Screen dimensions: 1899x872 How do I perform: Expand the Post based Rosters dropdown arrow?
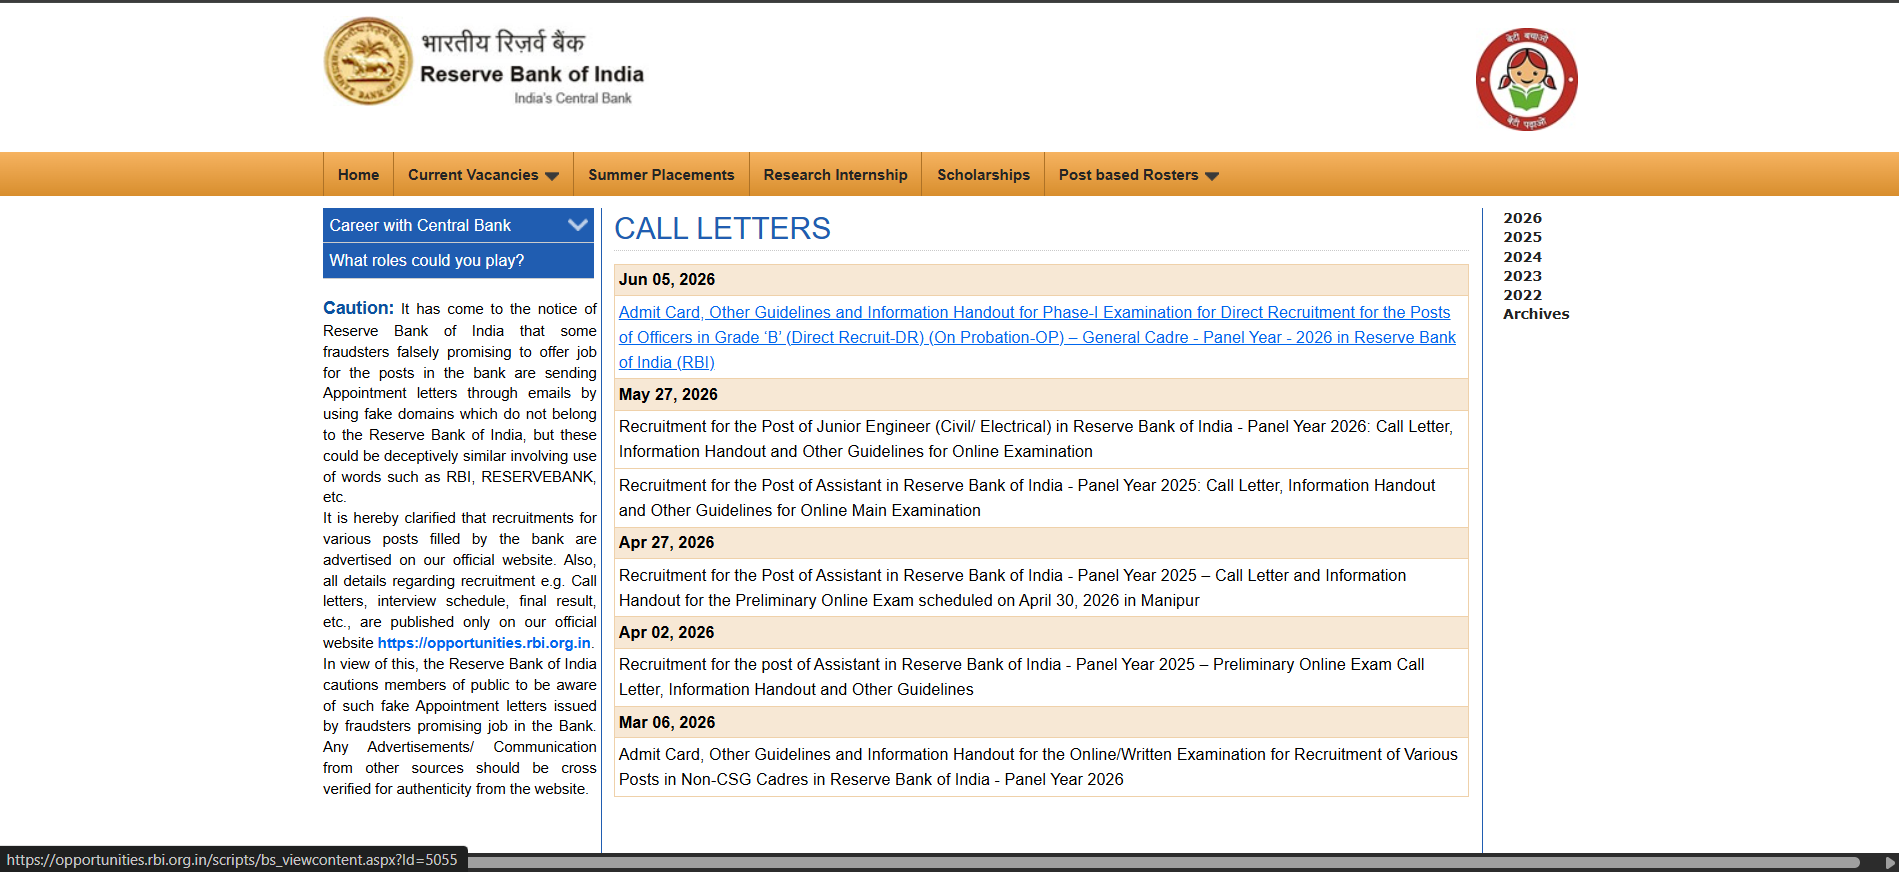tap(1212, 176)
